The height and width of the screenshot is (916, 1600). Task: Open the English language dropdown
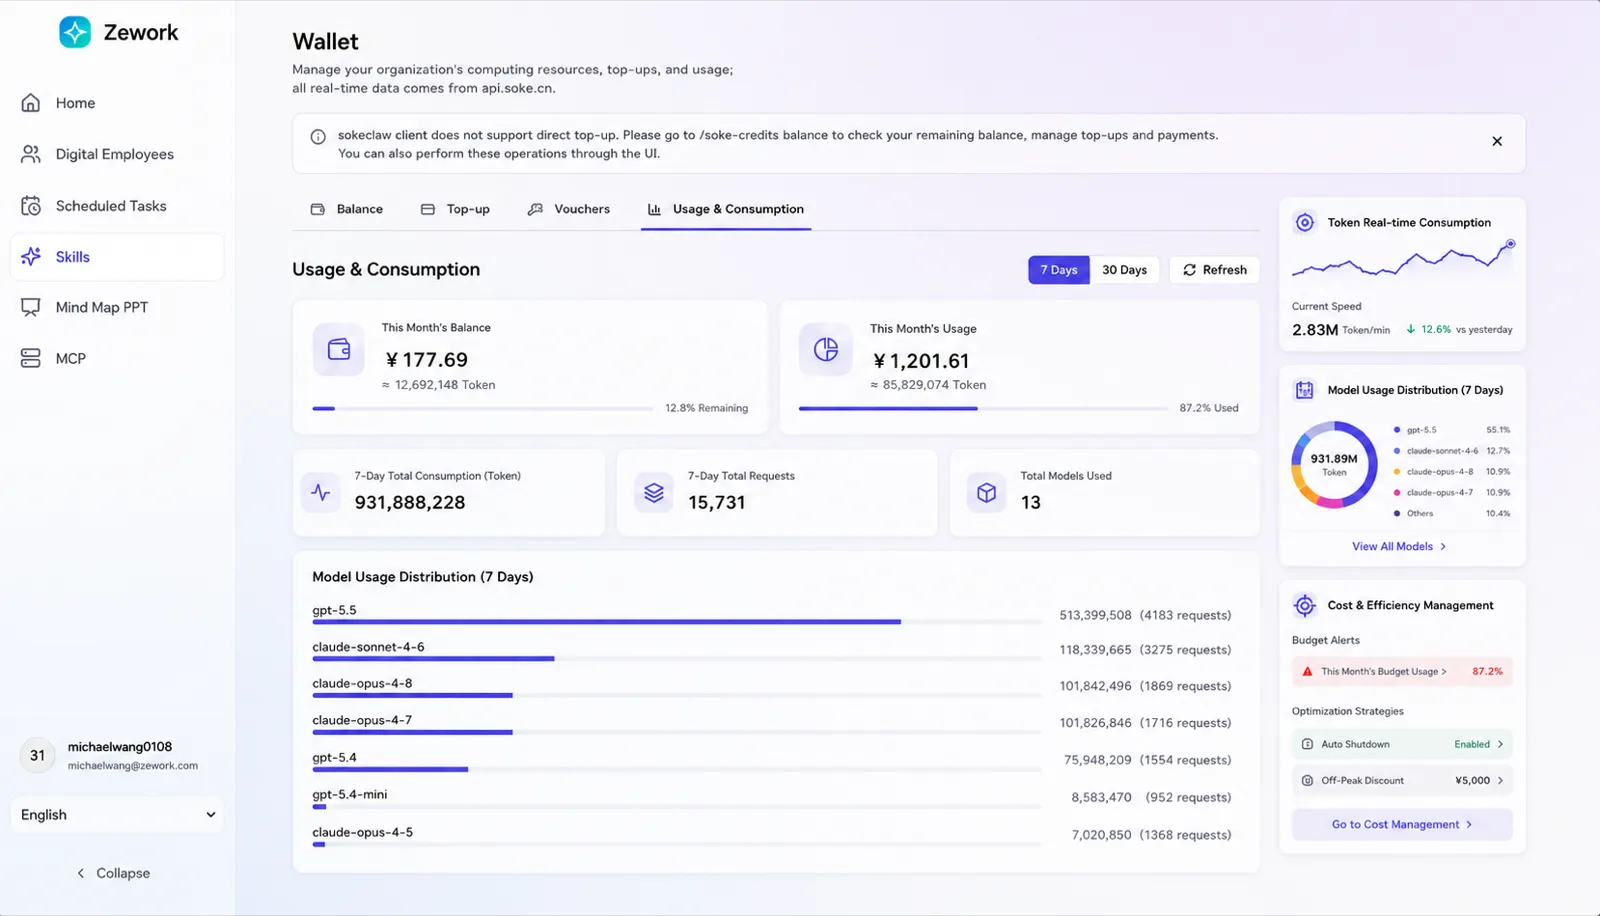(117, 815)
